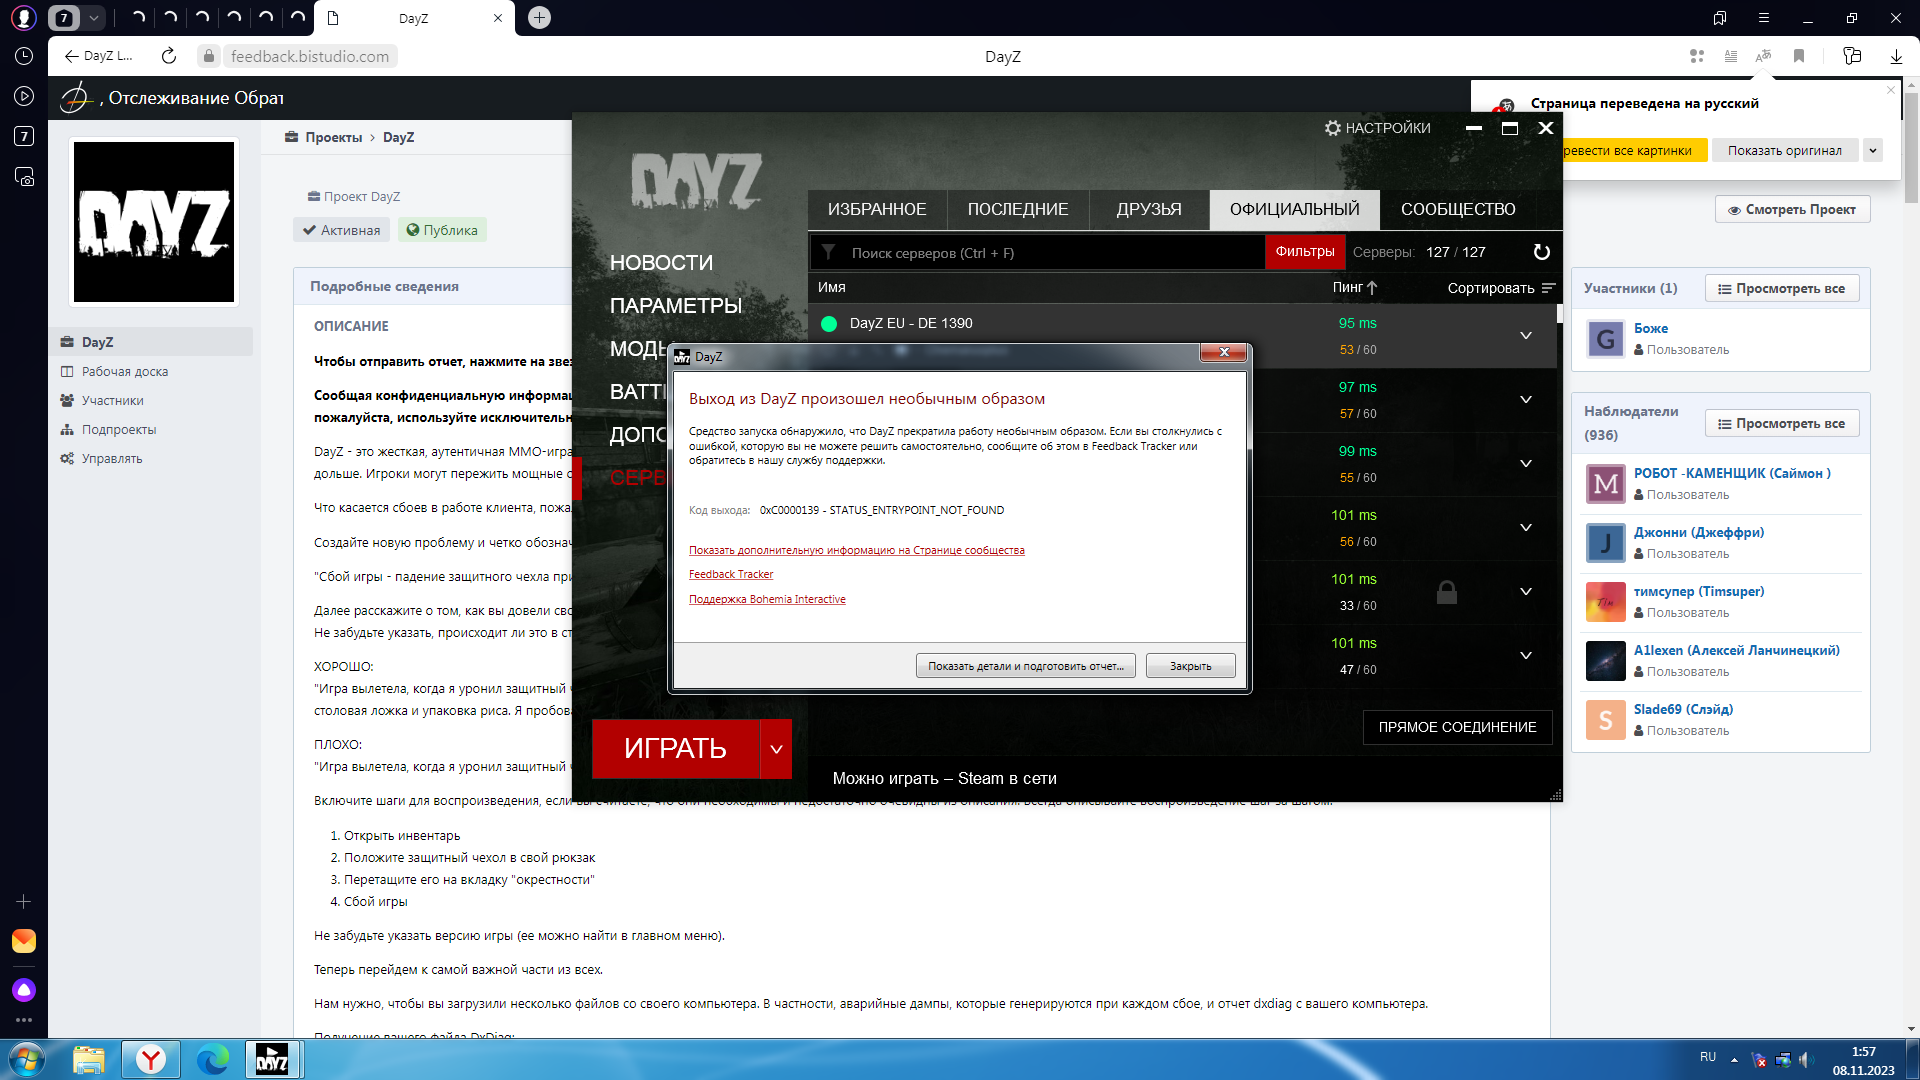The width and height of the screenshot is (1920, 1080).
Task: Click the page translate icon in address bar
Action: tap(1764, 56)
